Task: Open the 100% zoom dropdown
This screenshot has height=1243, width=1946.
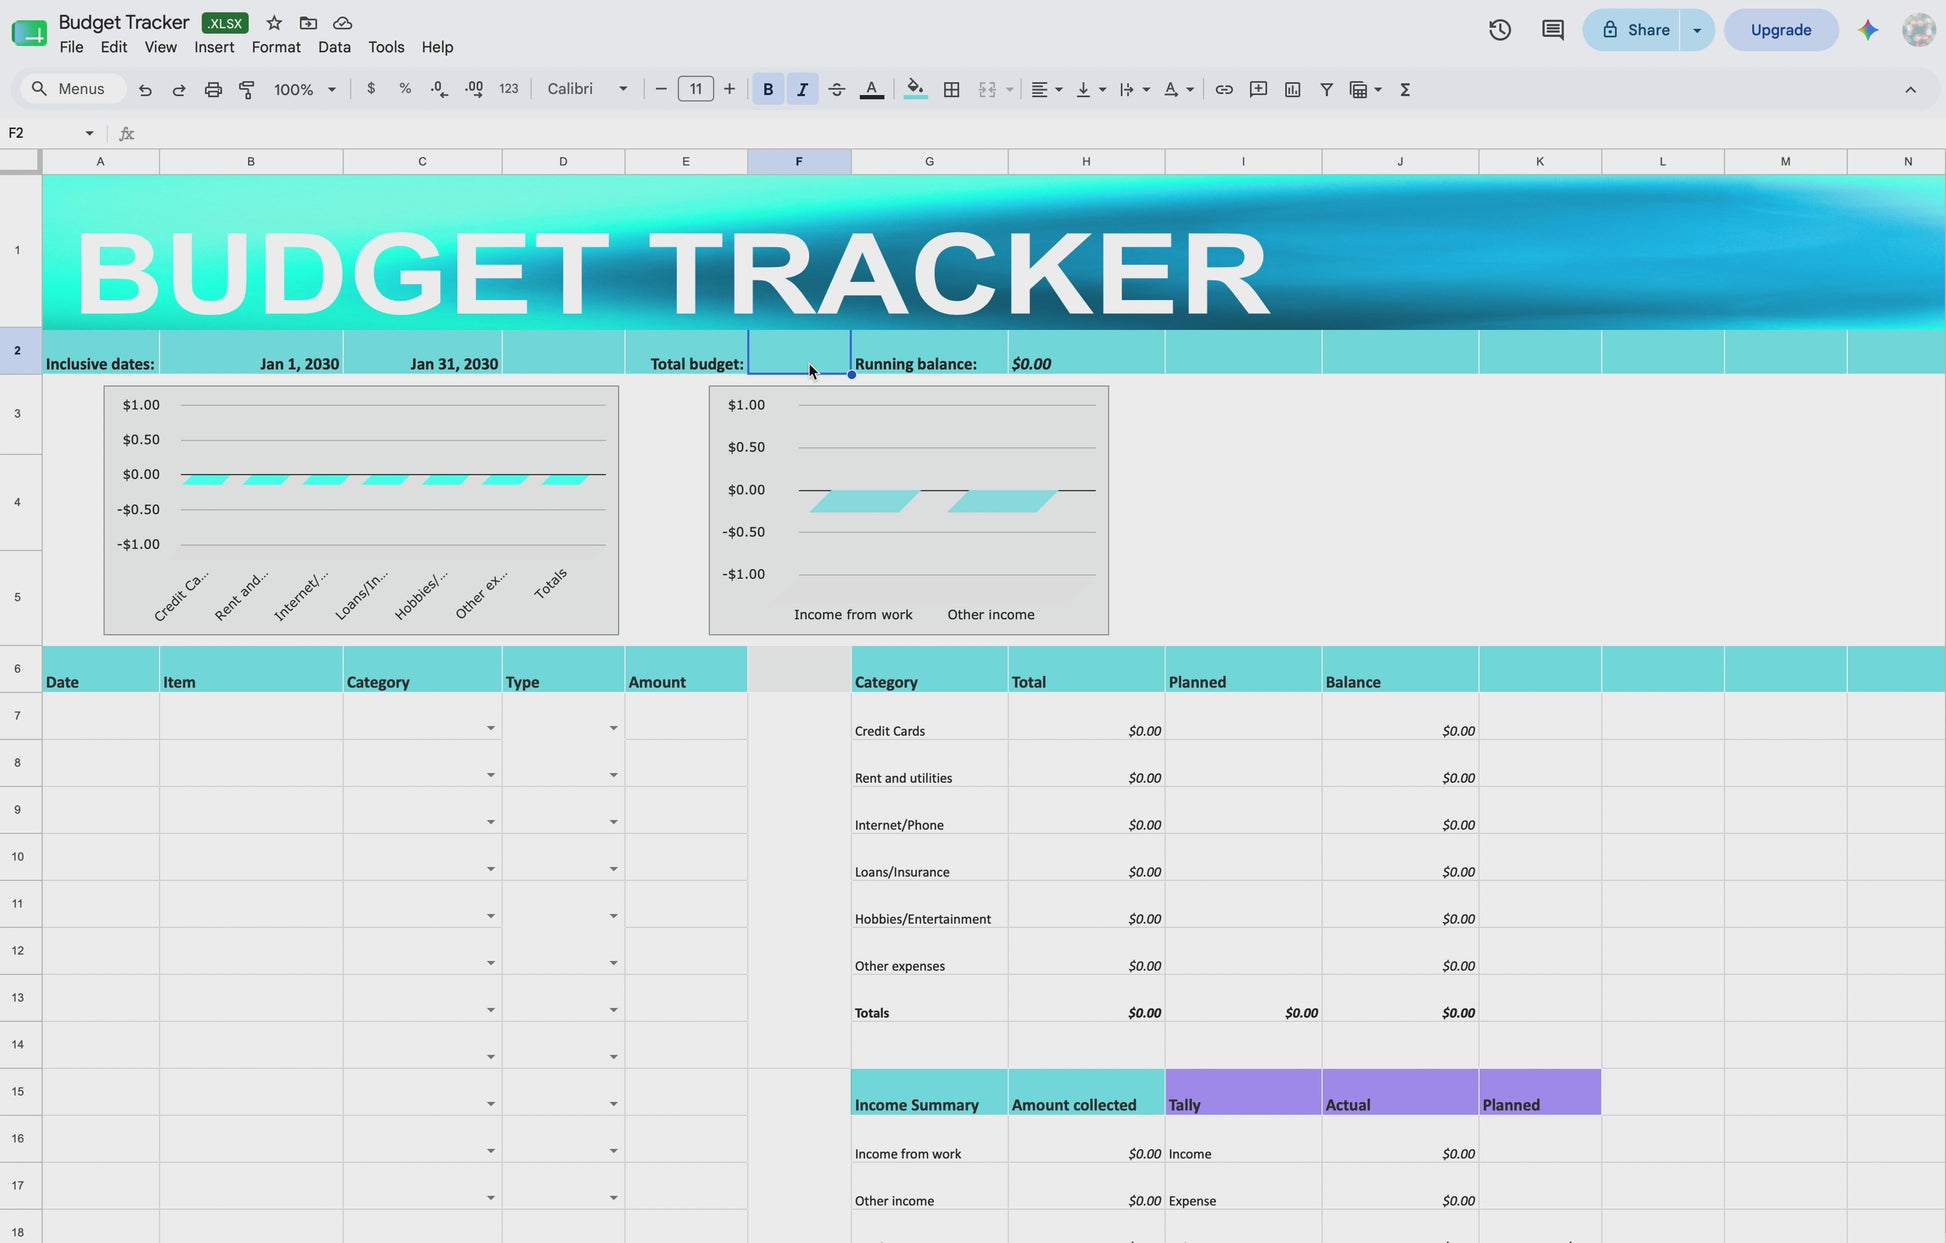Action: (304, 90)
